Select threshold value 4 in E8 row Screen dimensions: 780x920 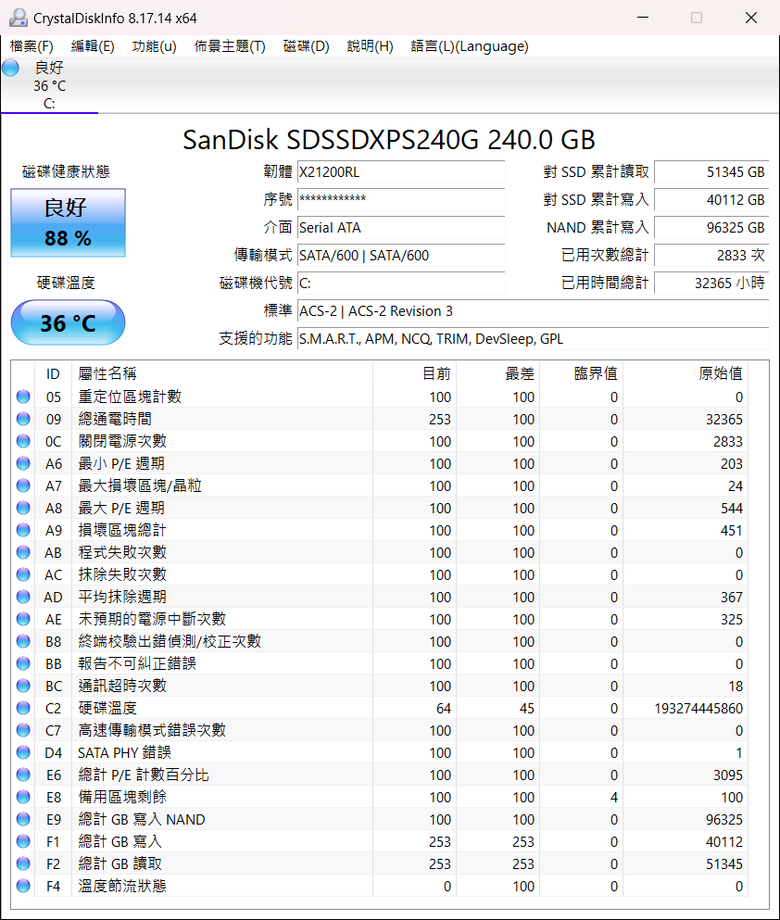[614, 797]
